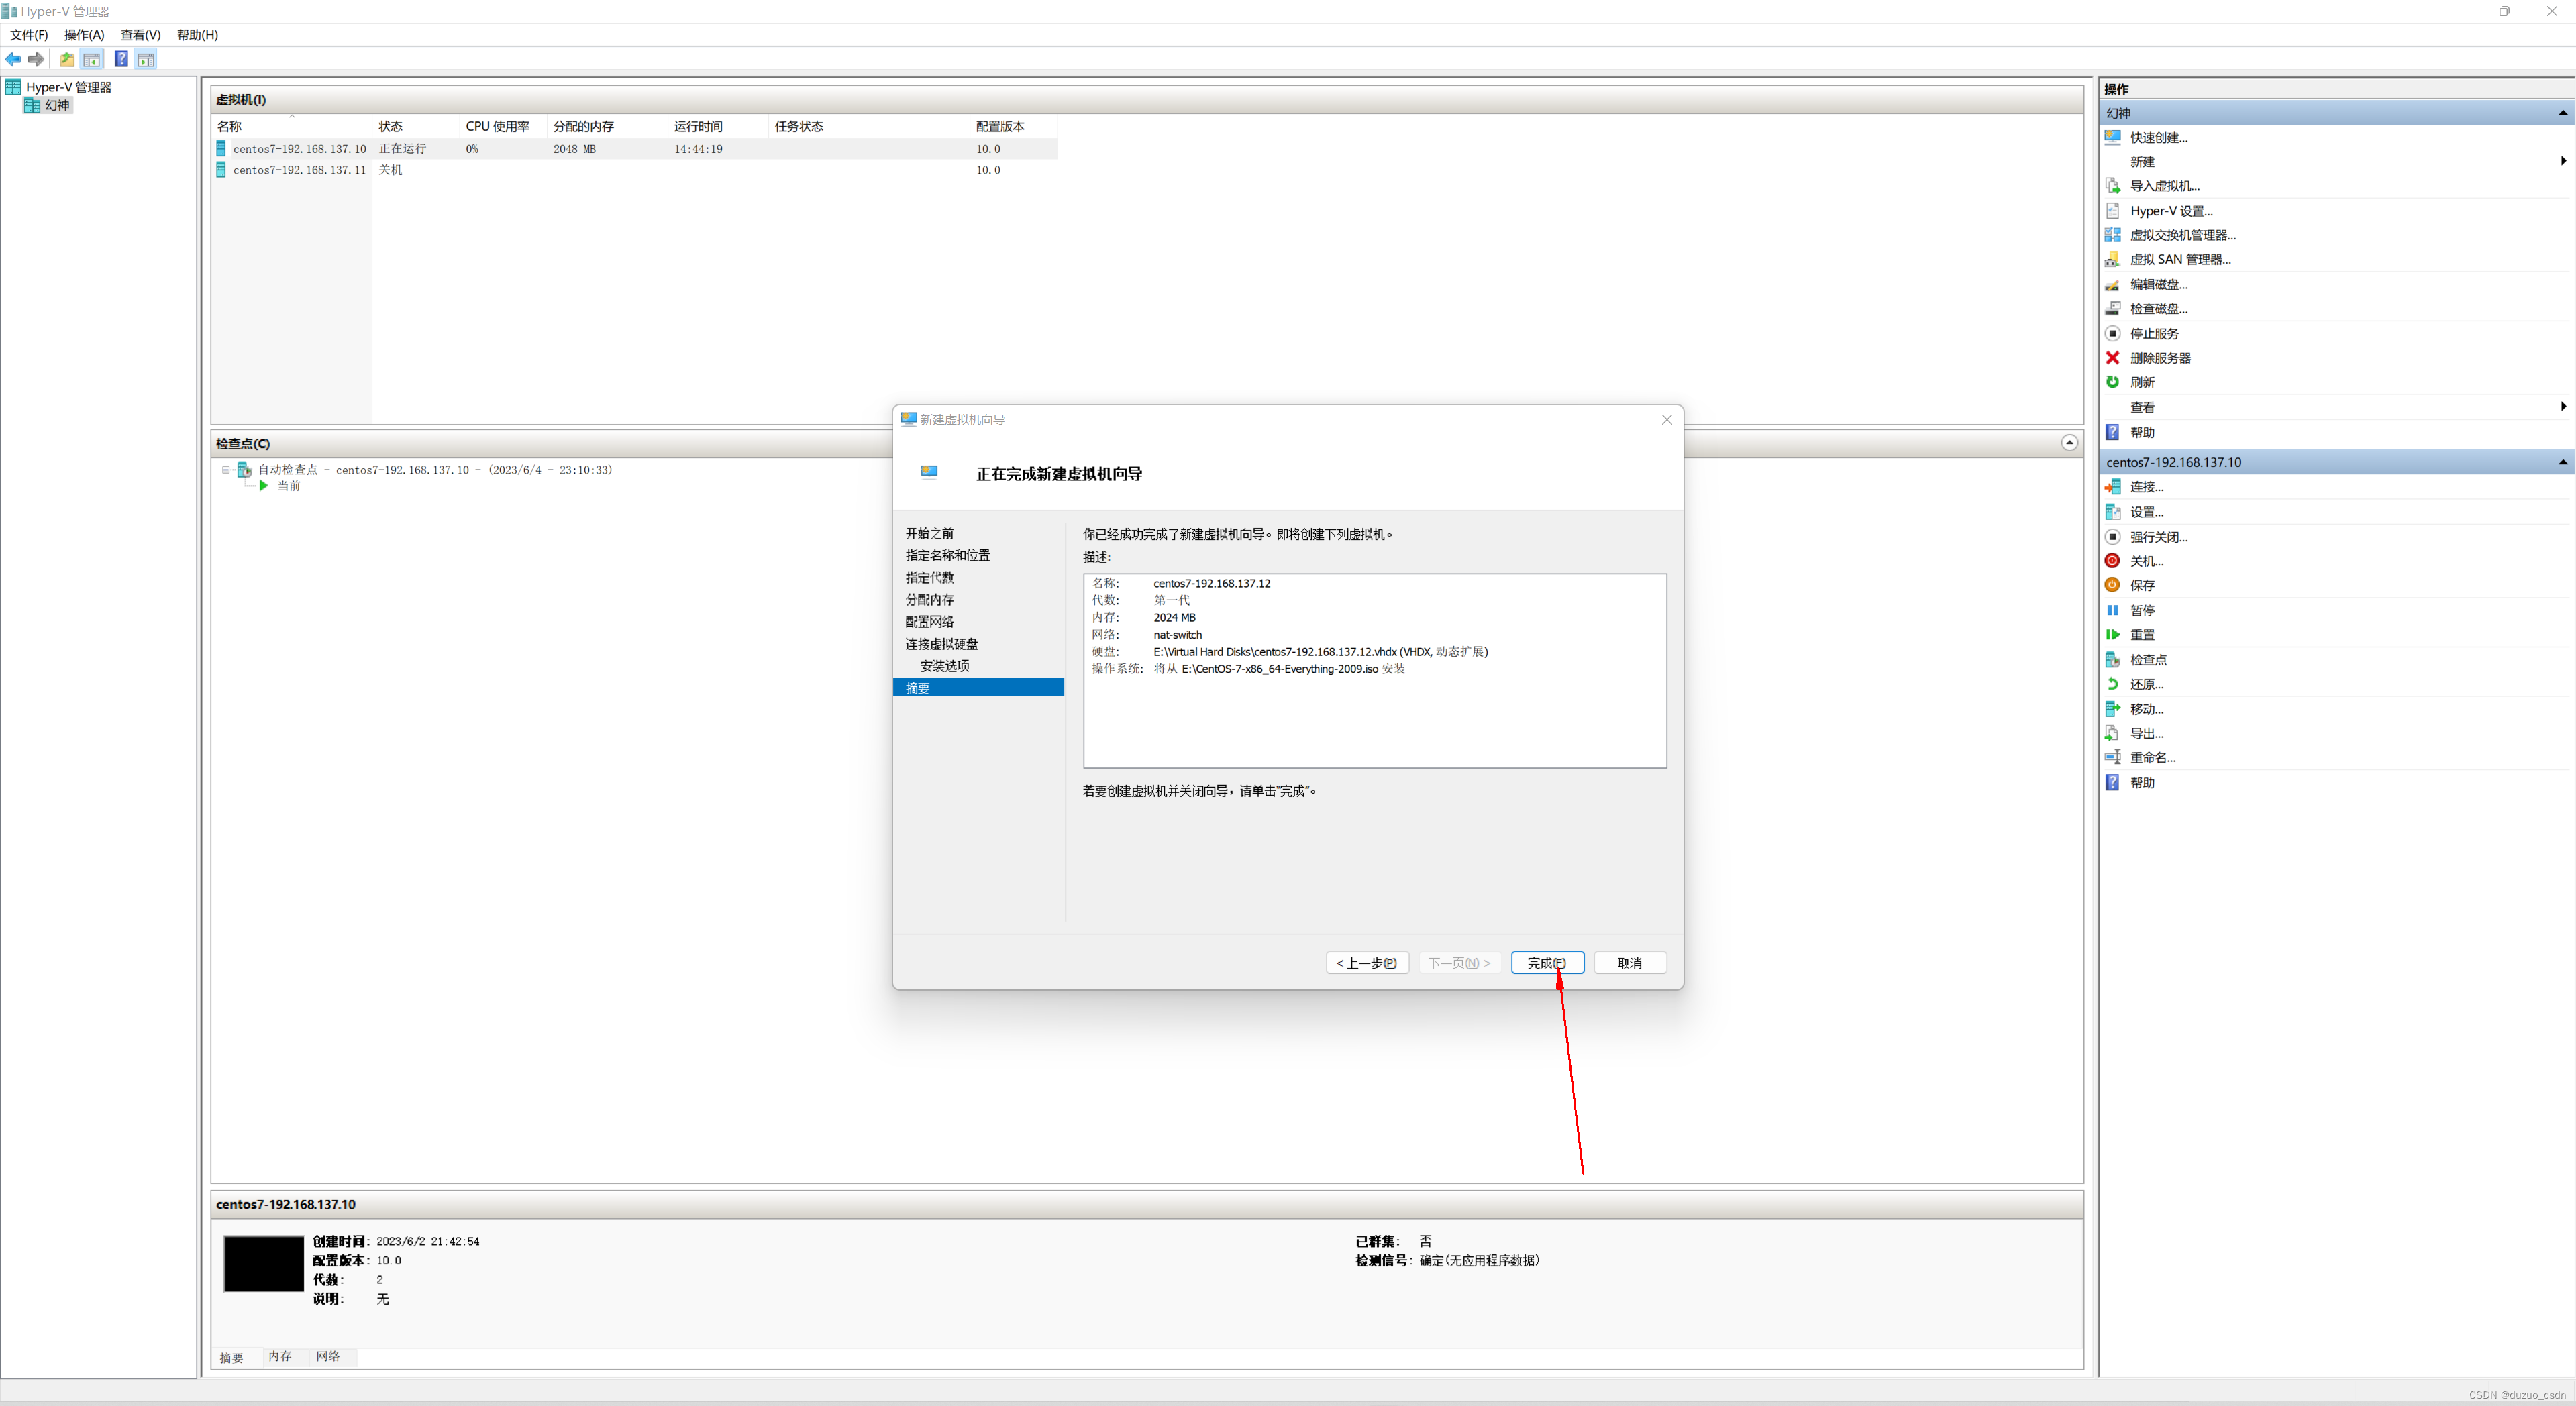Open the Virtual Switch Manager (虚拟交换机管理器) icon
This screenshot has width=2576, height=1406.
click(x=2112, y=235)
